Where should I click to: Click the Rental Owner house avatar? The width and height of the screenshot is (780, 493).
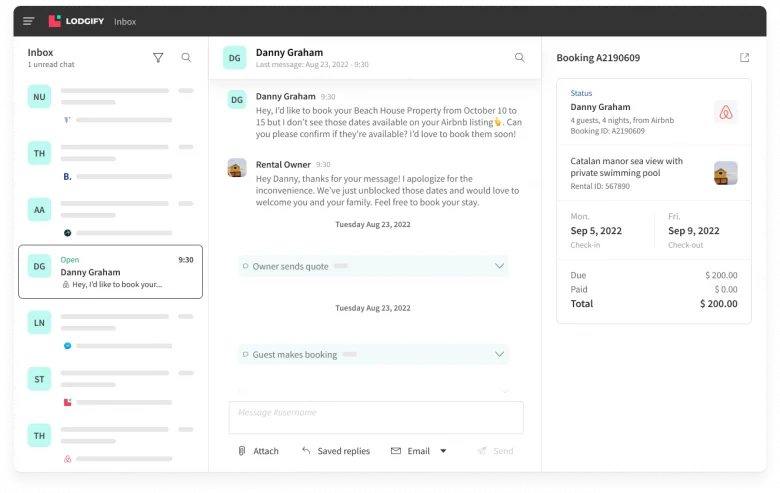pos(237,168)
